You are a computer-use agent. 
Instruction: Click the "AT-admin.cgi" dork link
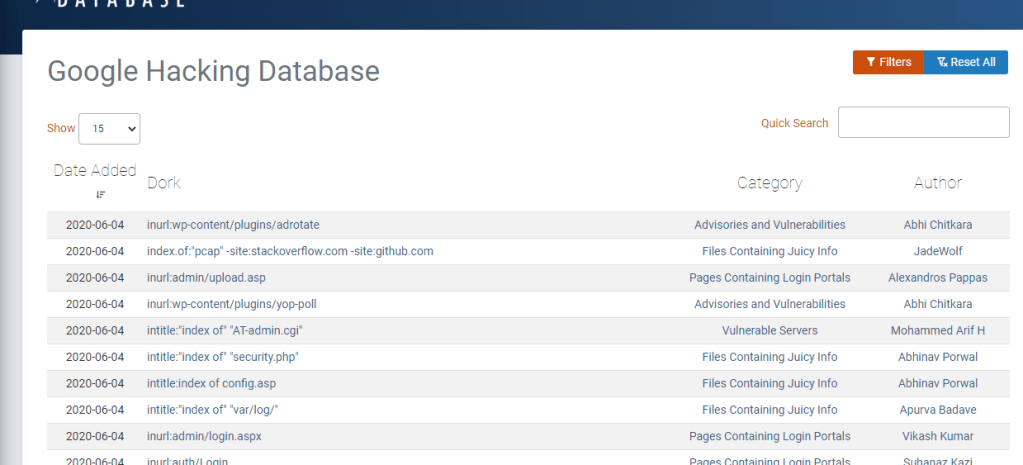[224, 331]
